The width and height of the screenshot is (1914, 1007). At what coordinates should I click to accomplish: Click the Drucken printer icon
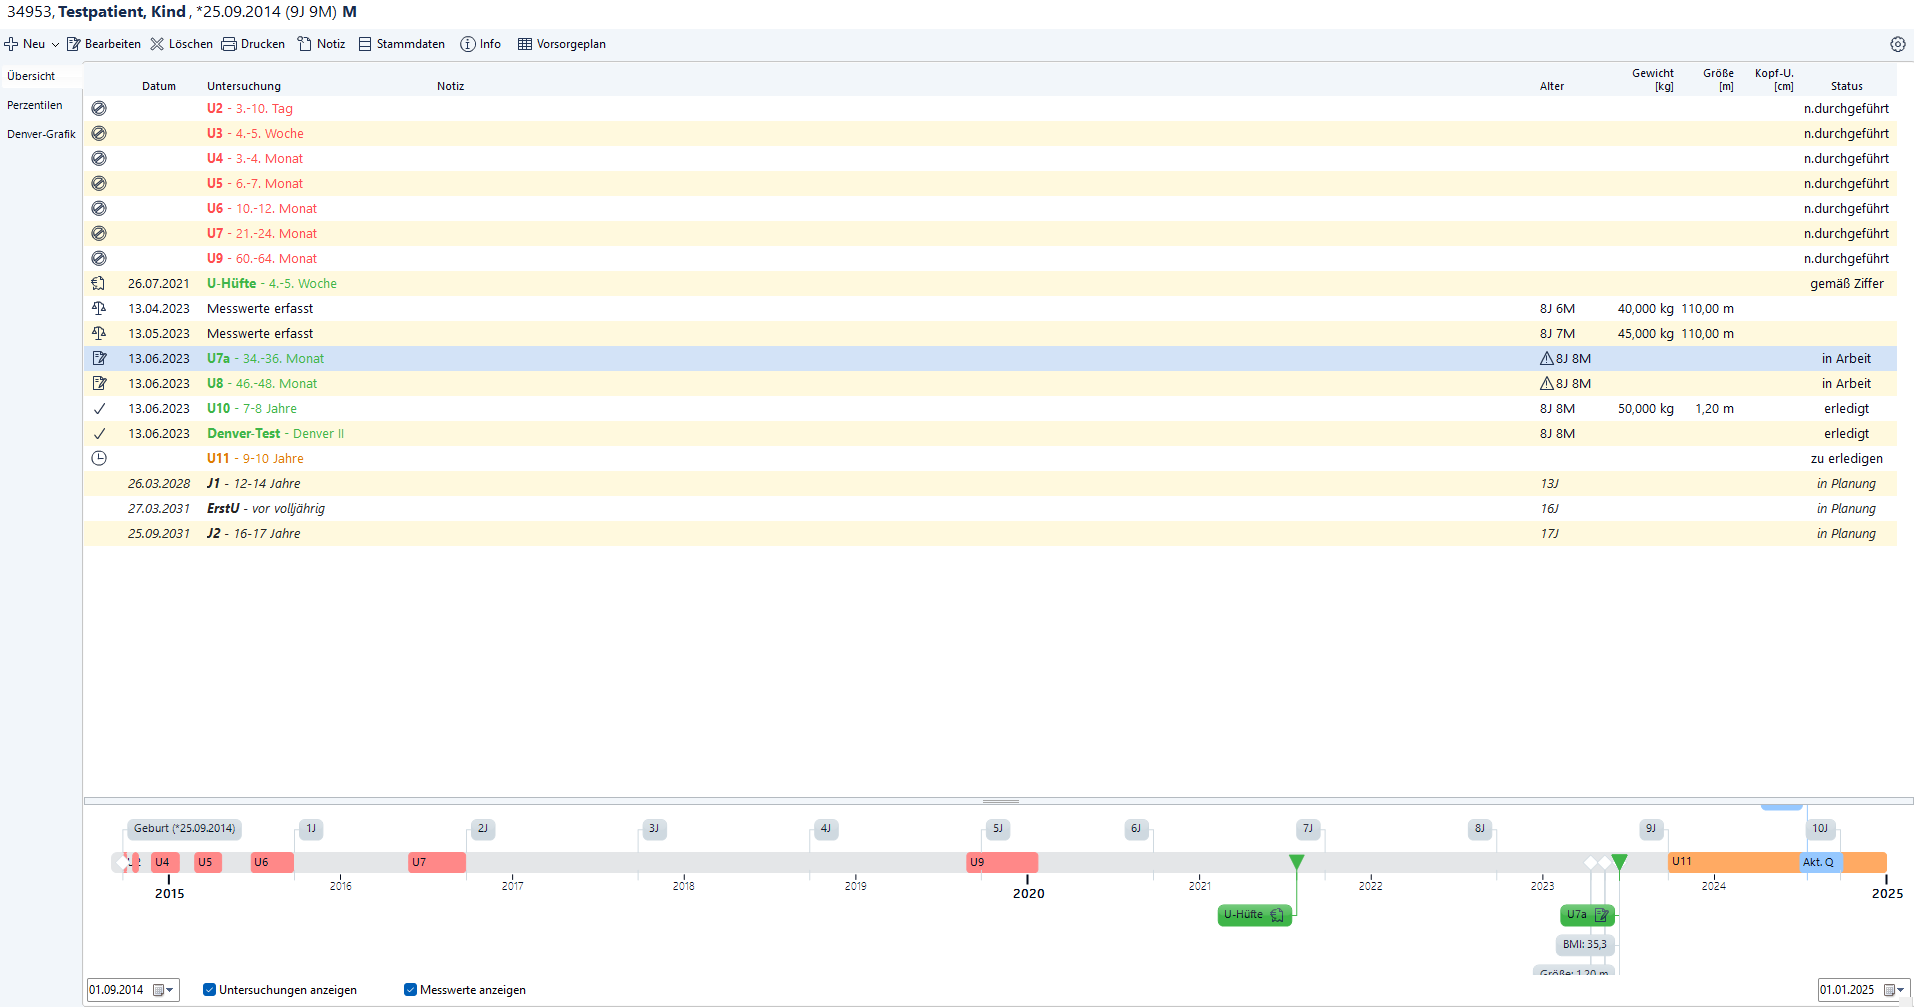pos(229,44)
